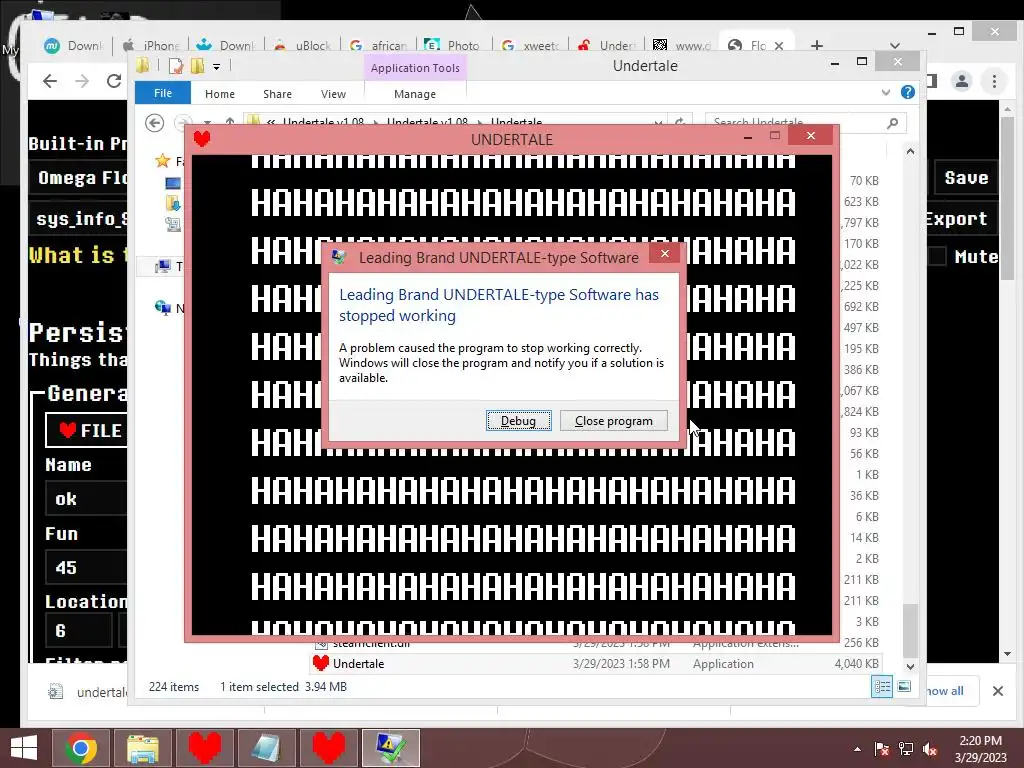Switch Explorer to large icons view
Viewport: 1024px width, 768px height.
point(904,686)
